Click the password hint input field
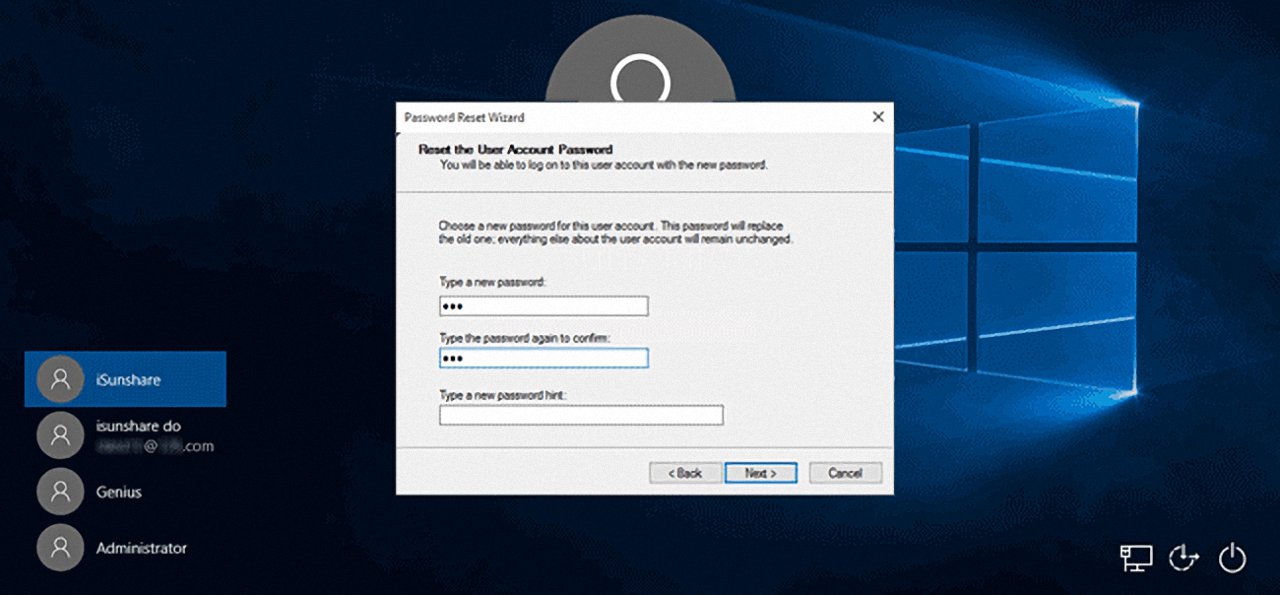1280x595 pixels. [x=580, y=414]
